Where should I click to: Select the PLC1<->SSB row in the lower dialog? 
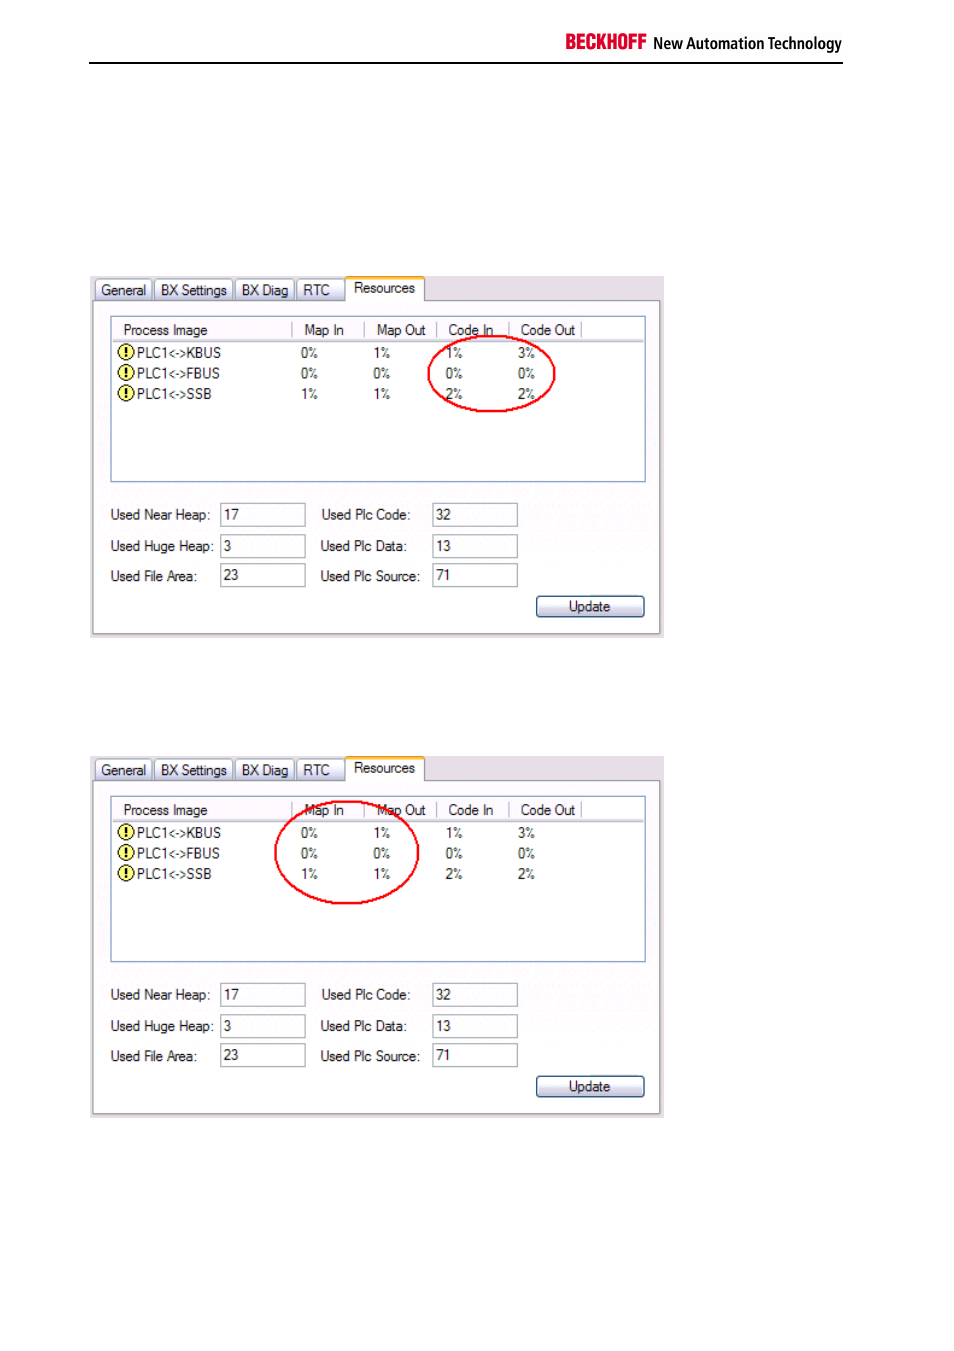[x=378, y=874]
